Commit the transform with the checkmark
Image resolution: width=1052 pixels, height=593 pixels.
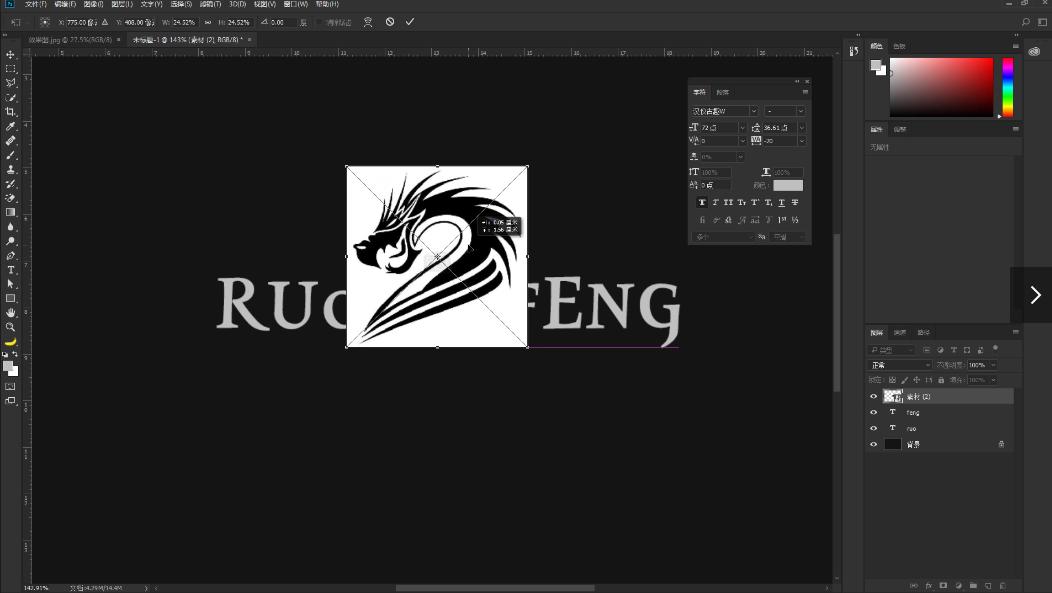point(410,22)
